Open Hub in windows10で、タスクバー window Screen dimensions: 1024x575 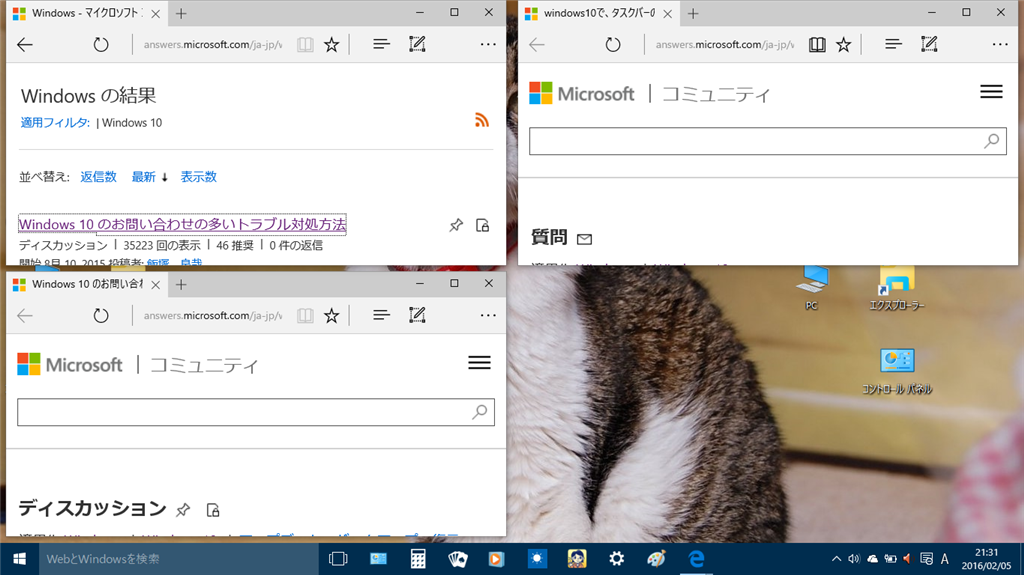(893, 44)
